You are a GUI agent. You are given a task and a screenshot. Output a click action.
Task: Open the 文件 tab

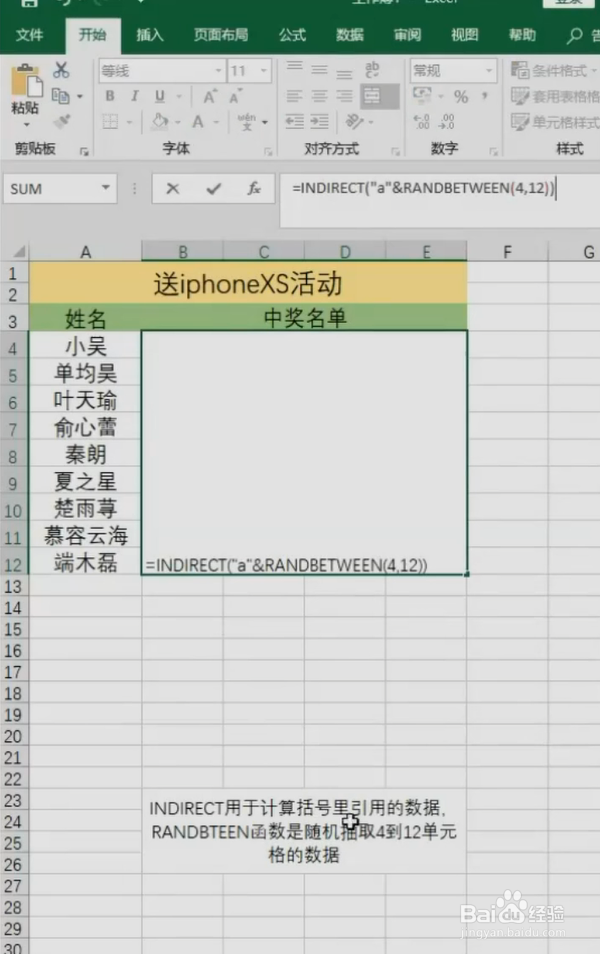click(29, 35)
